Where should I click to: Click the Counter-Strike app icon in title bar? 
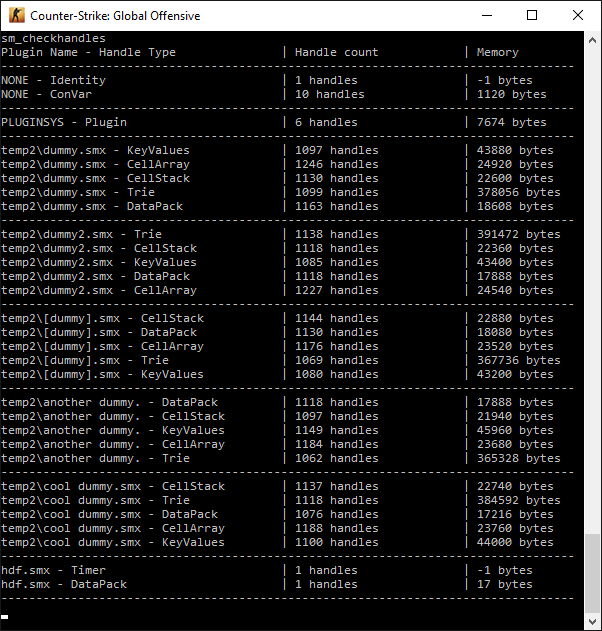coord(17,15)
